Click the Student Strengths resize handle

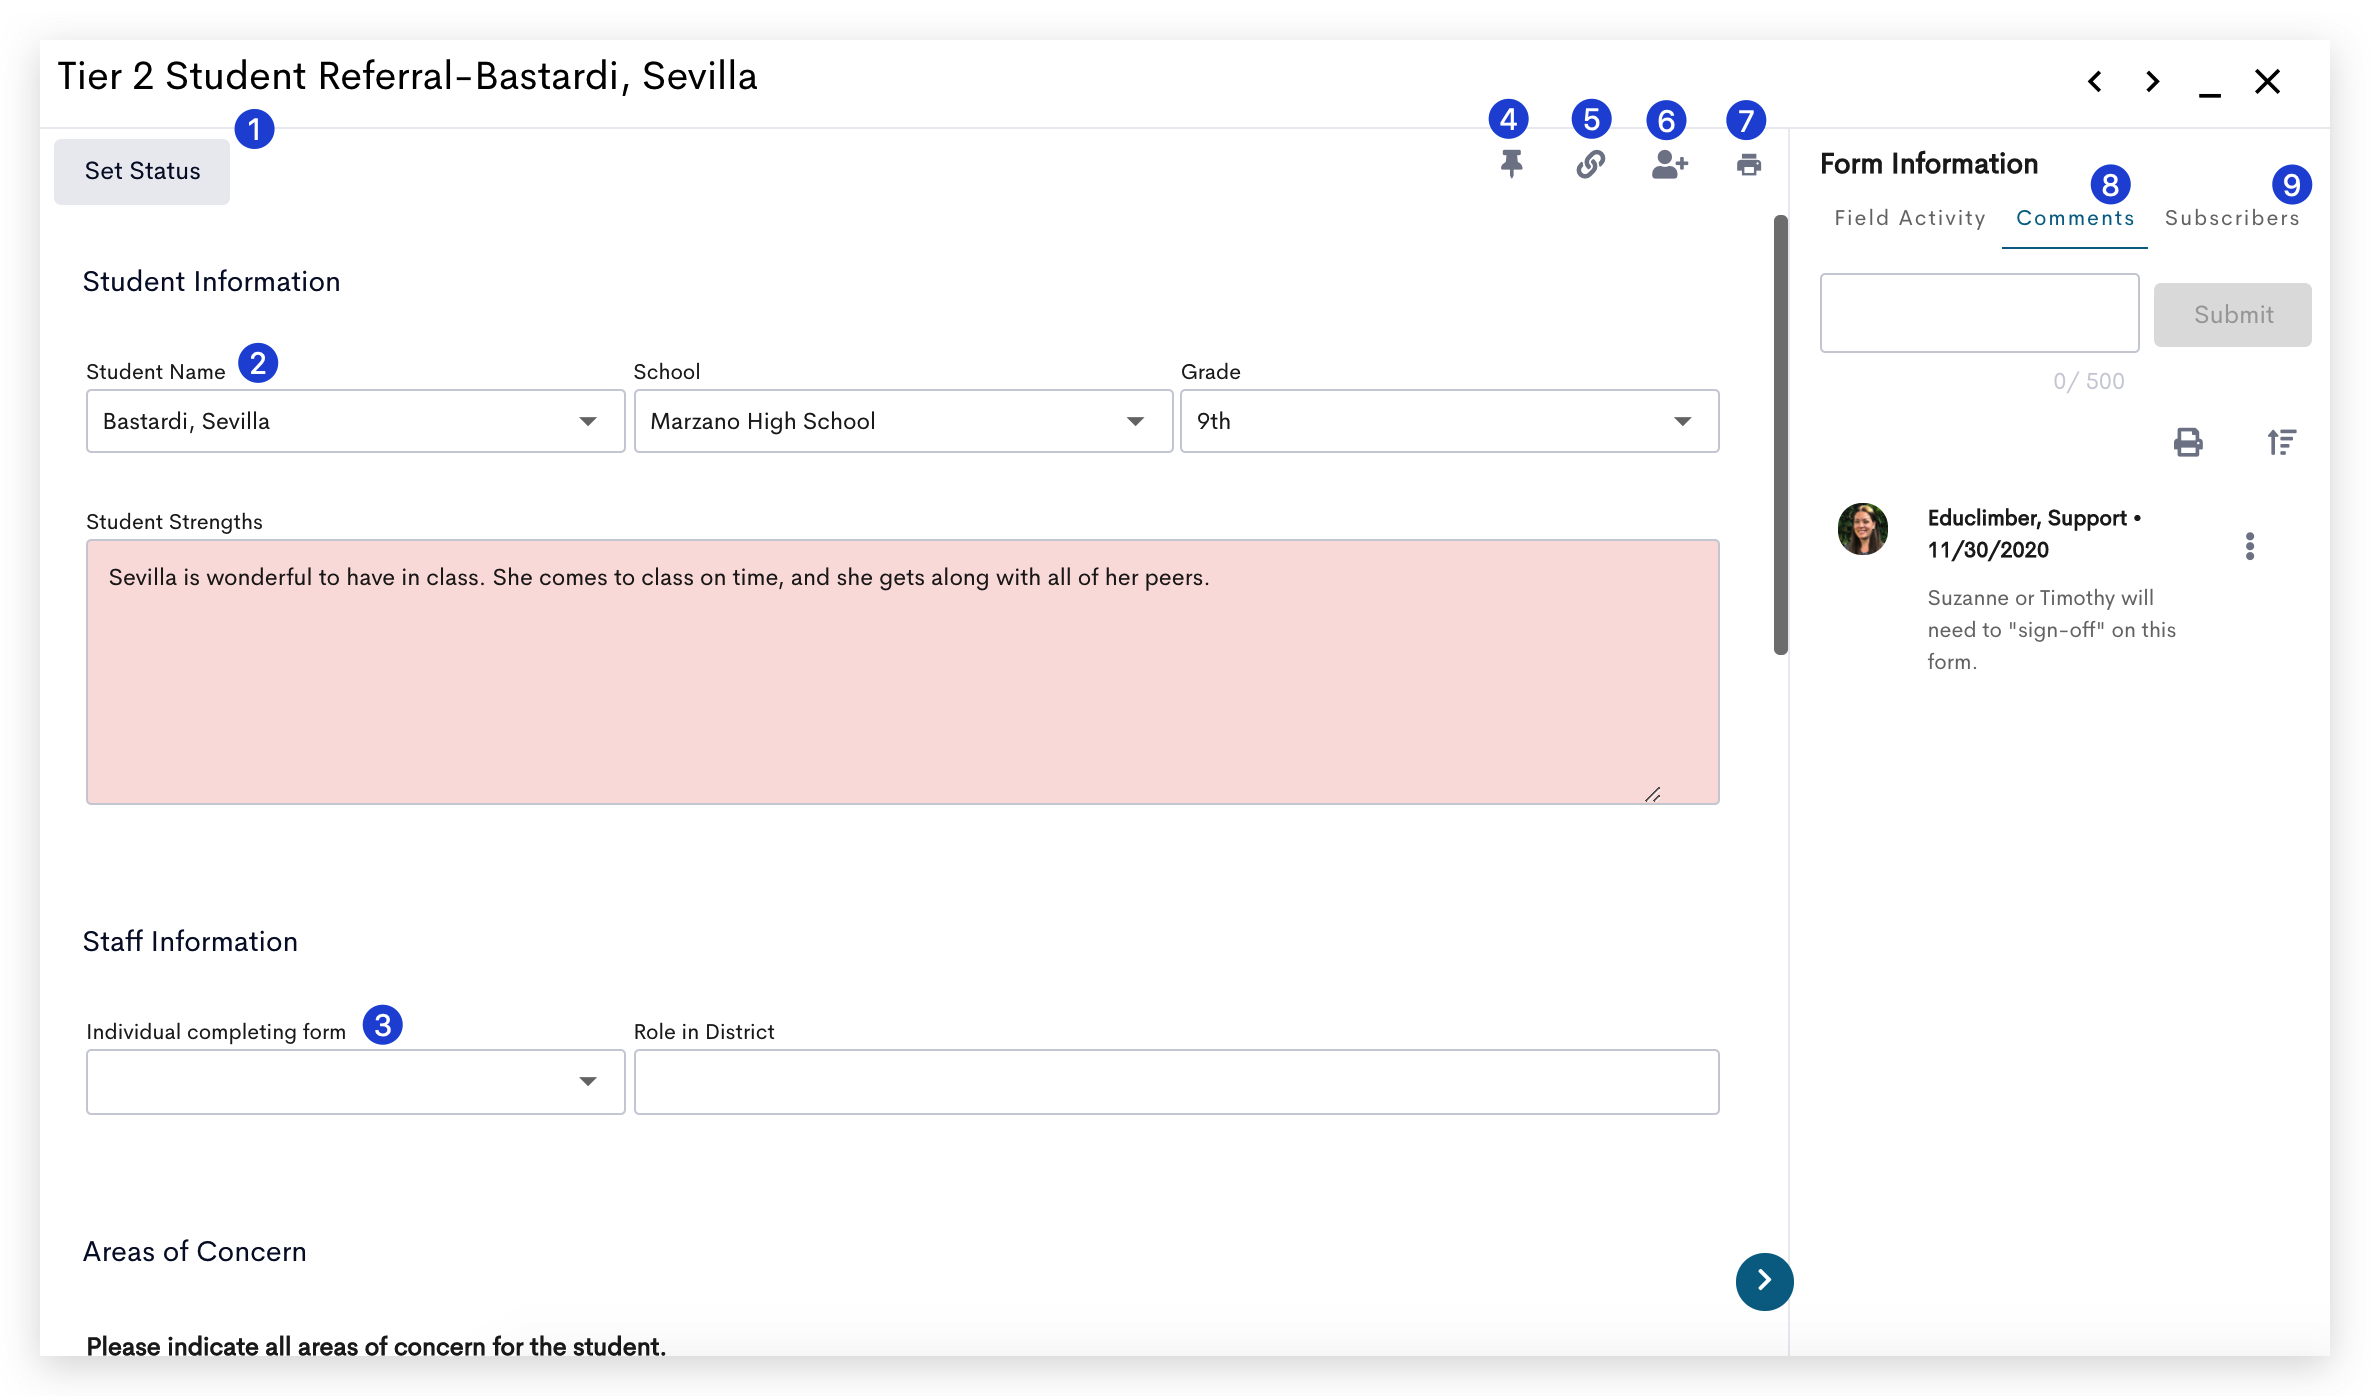(1652, 795)
